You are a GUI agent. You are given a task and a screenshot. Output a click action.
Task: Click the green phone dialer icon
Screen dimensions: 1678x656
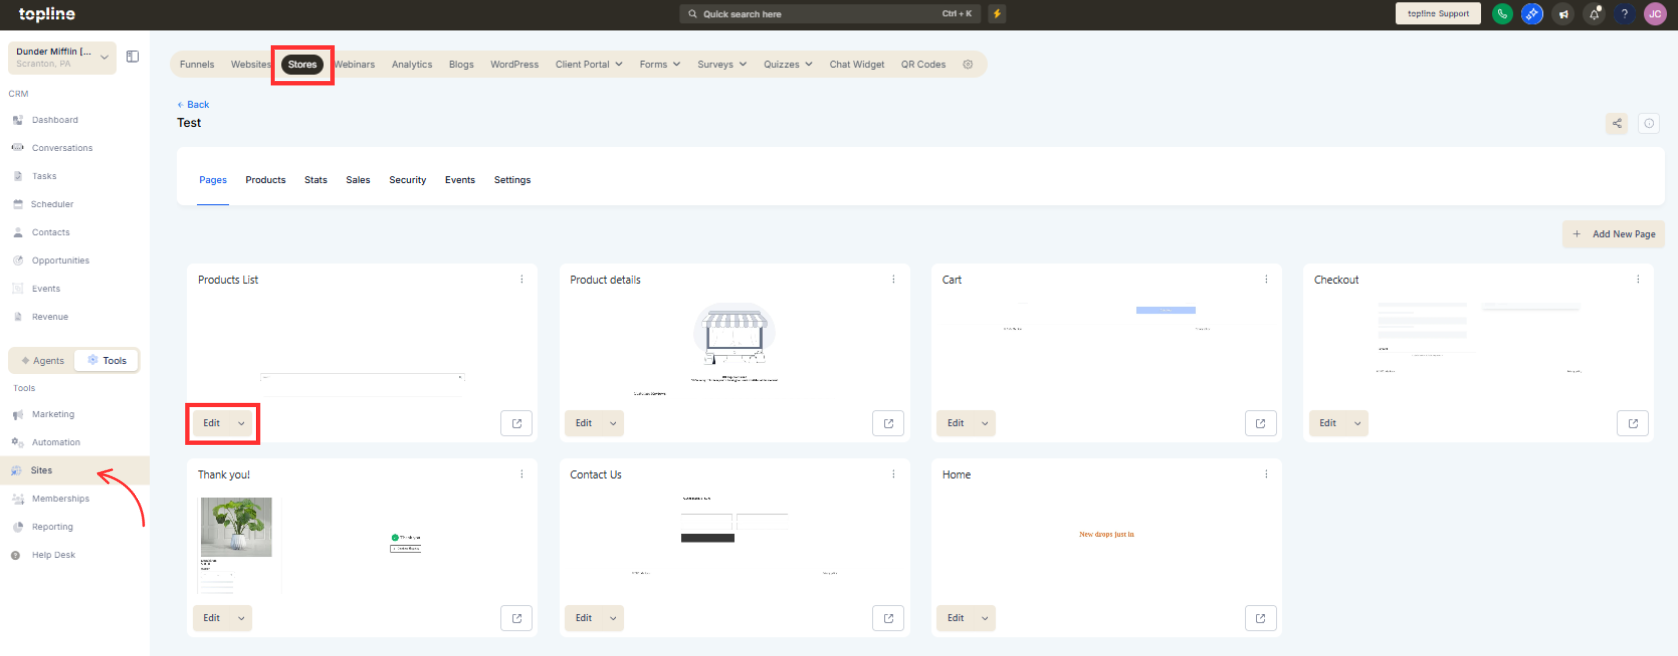point(1502,14)
